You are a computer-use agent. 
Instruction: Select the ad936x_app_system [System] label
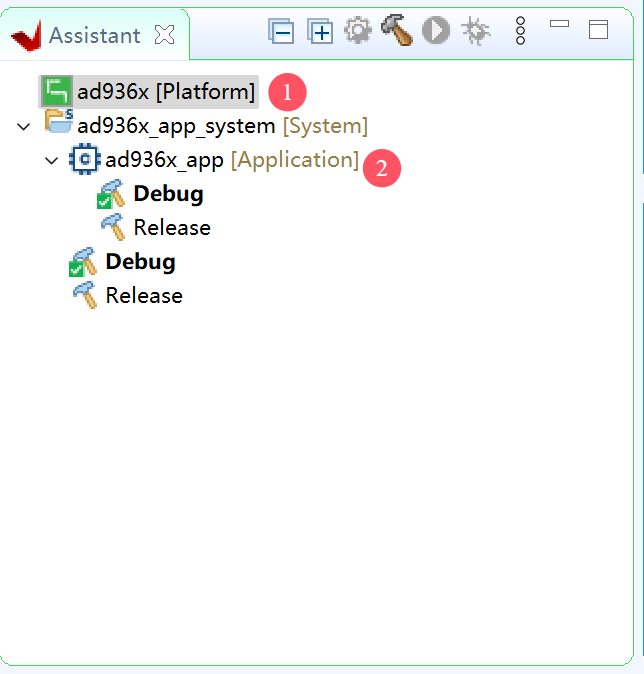pyautogui.click(x=222, y=126)
